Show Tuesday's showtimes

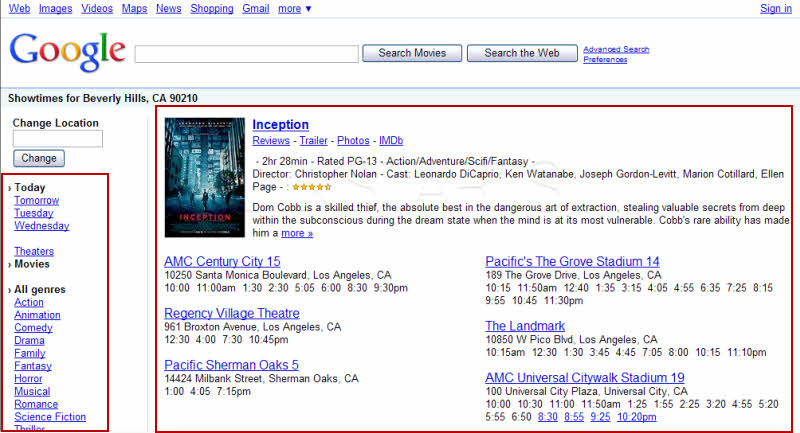click(x=34, y=213)
